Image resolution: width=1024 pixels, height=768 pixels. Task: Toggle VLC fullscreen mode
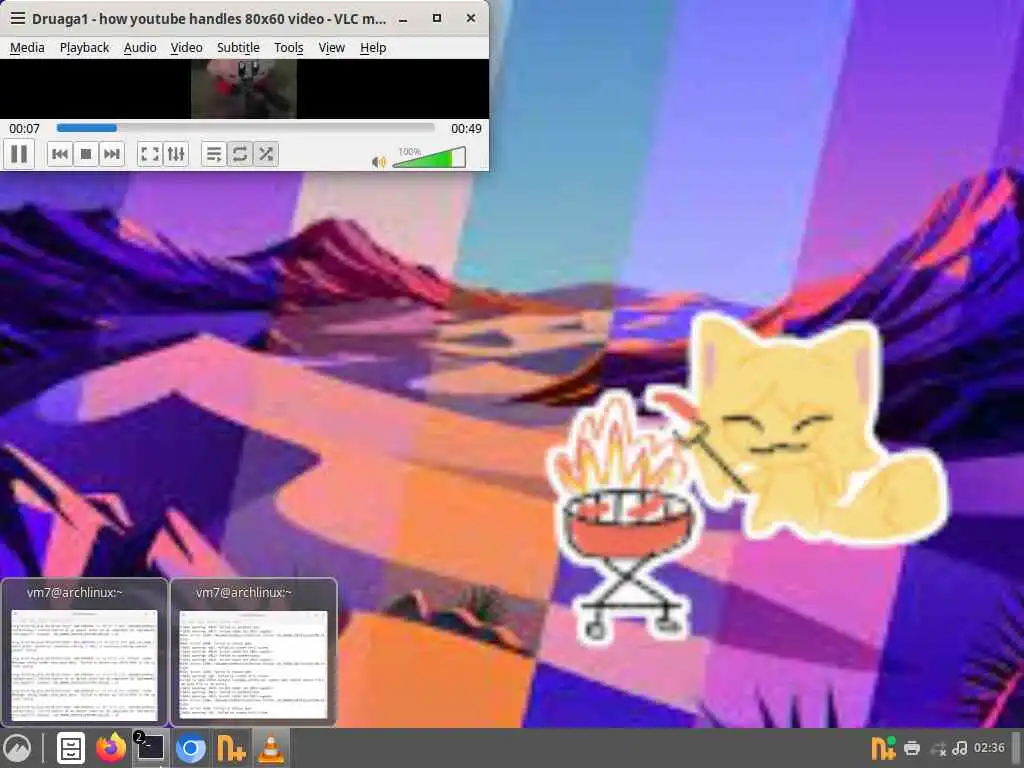pos(150,154)
